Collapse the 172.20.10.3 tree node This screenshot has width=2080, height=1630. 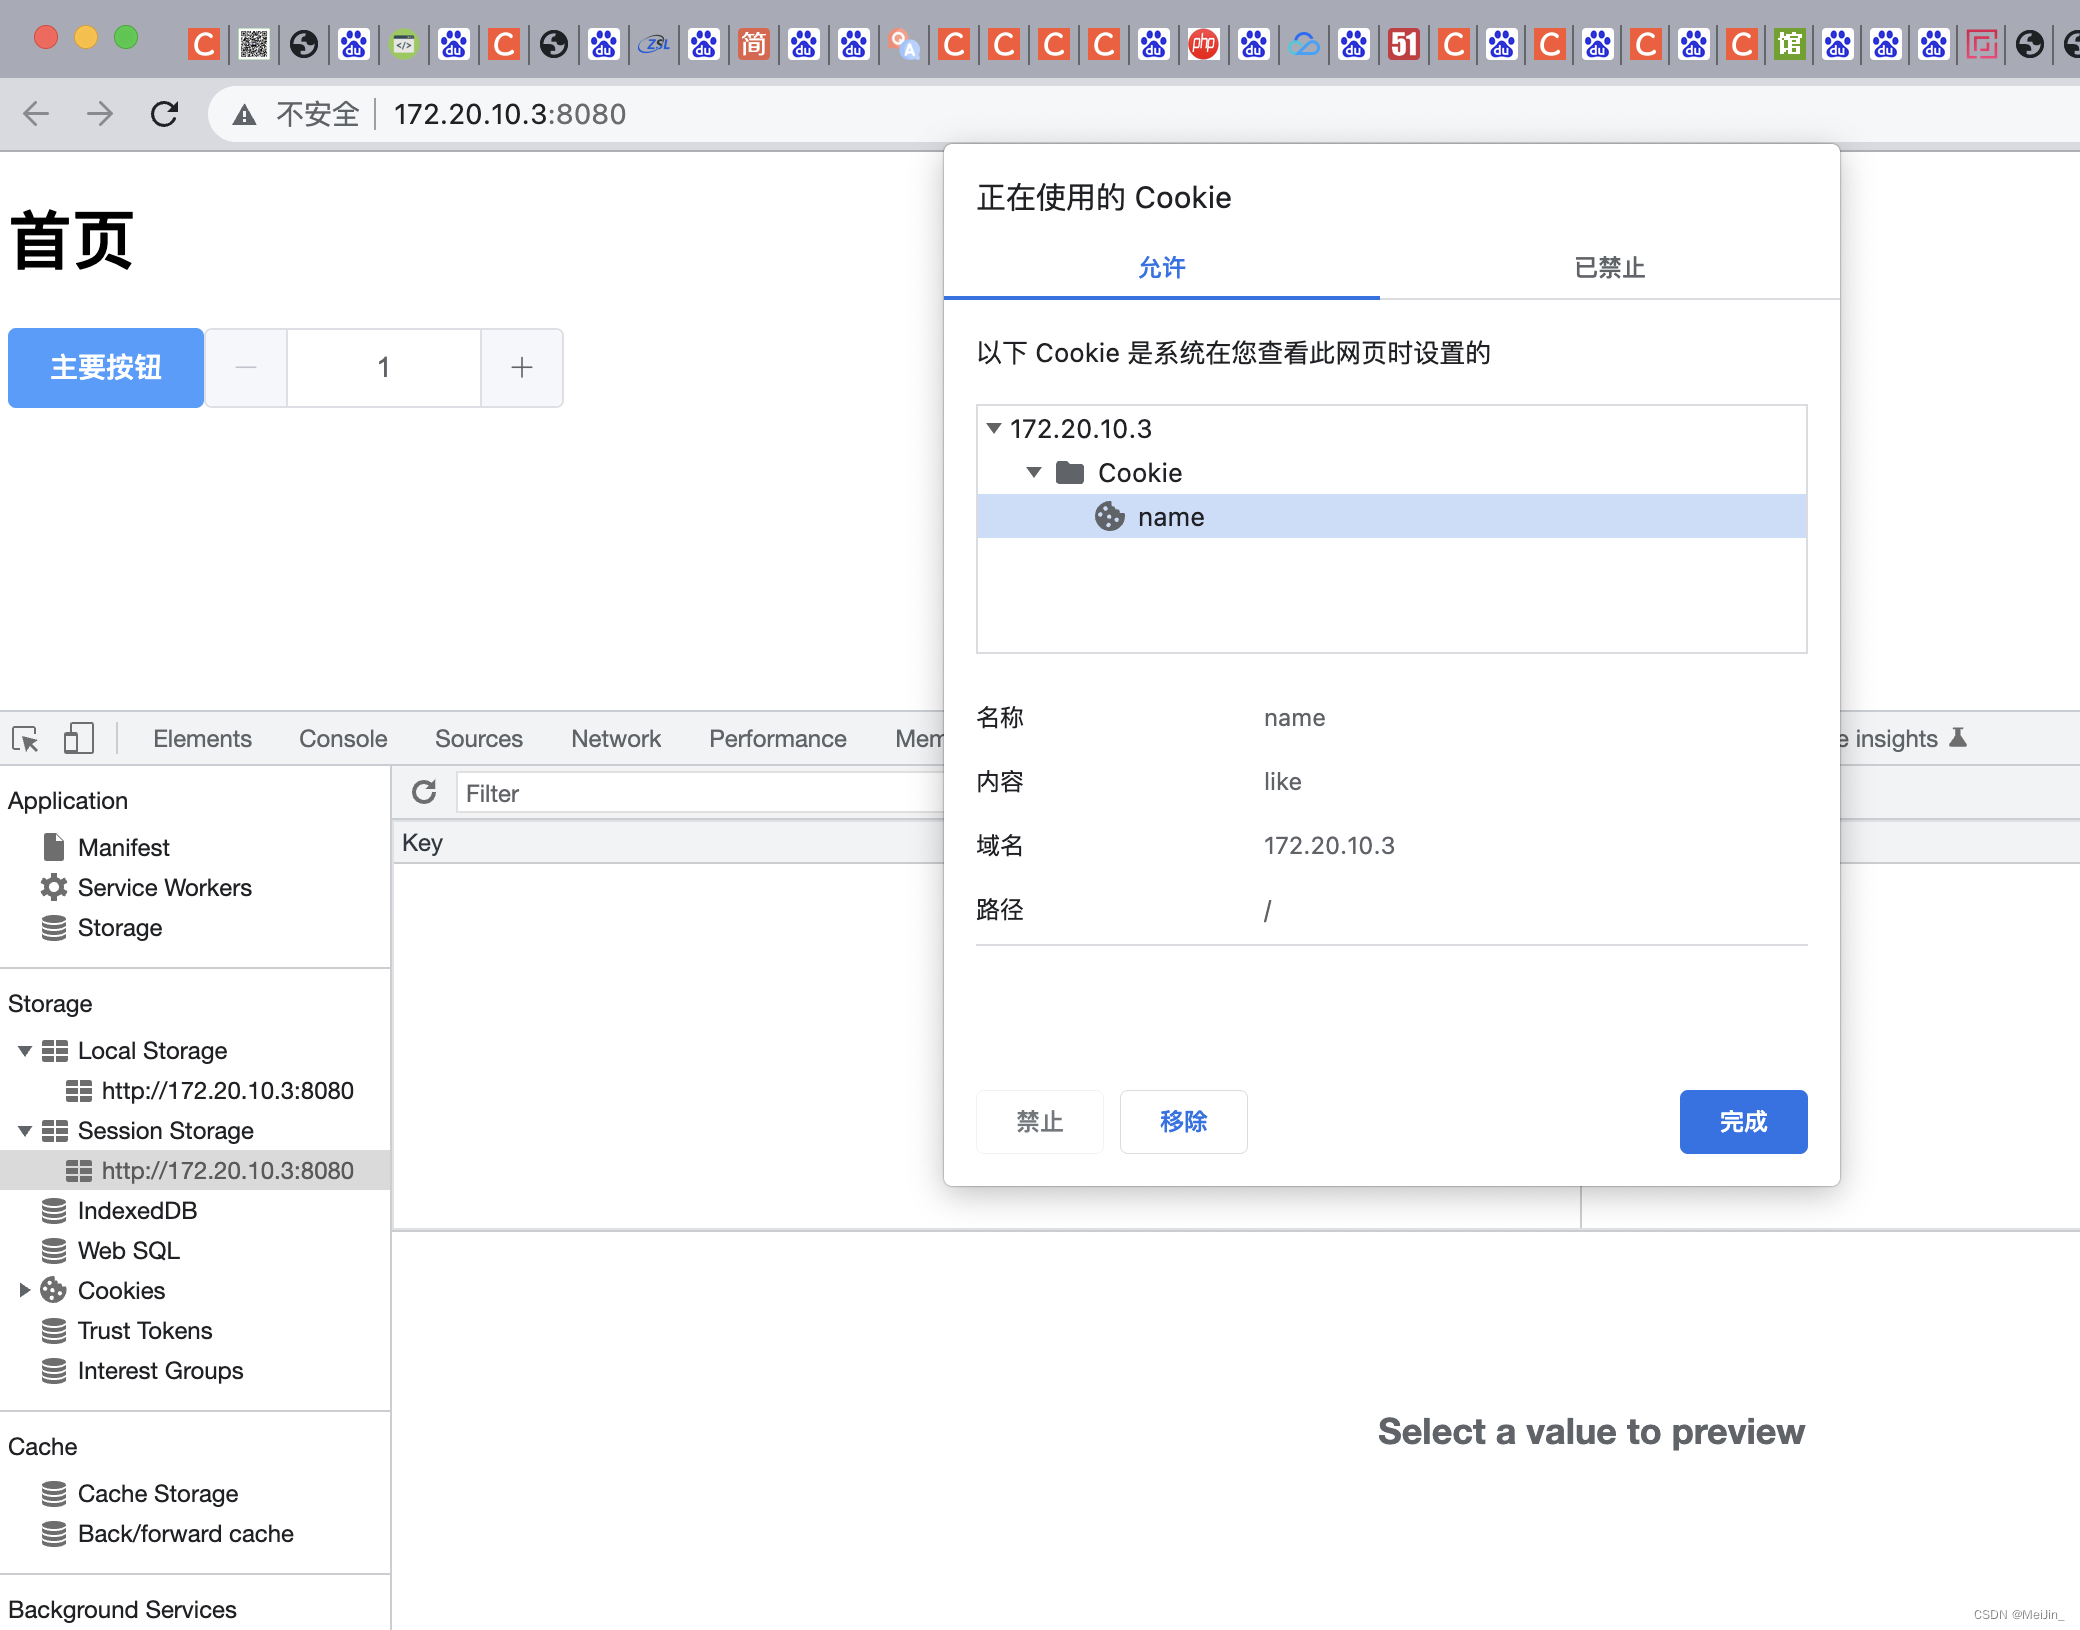[994, 428]
